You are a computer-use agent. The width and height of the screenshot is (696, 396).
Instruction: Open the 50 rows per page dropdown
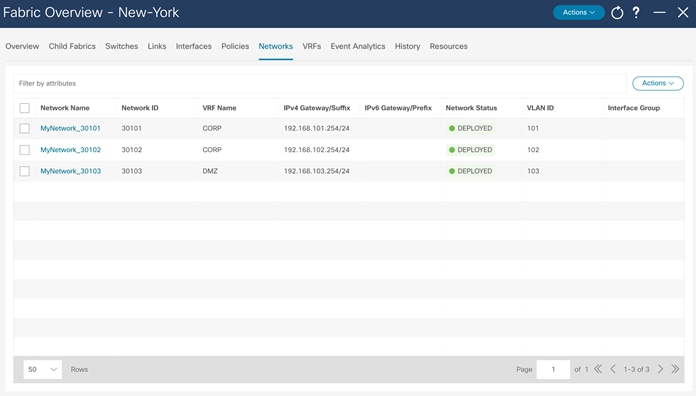pyautogui.click(x=43, y=369)
